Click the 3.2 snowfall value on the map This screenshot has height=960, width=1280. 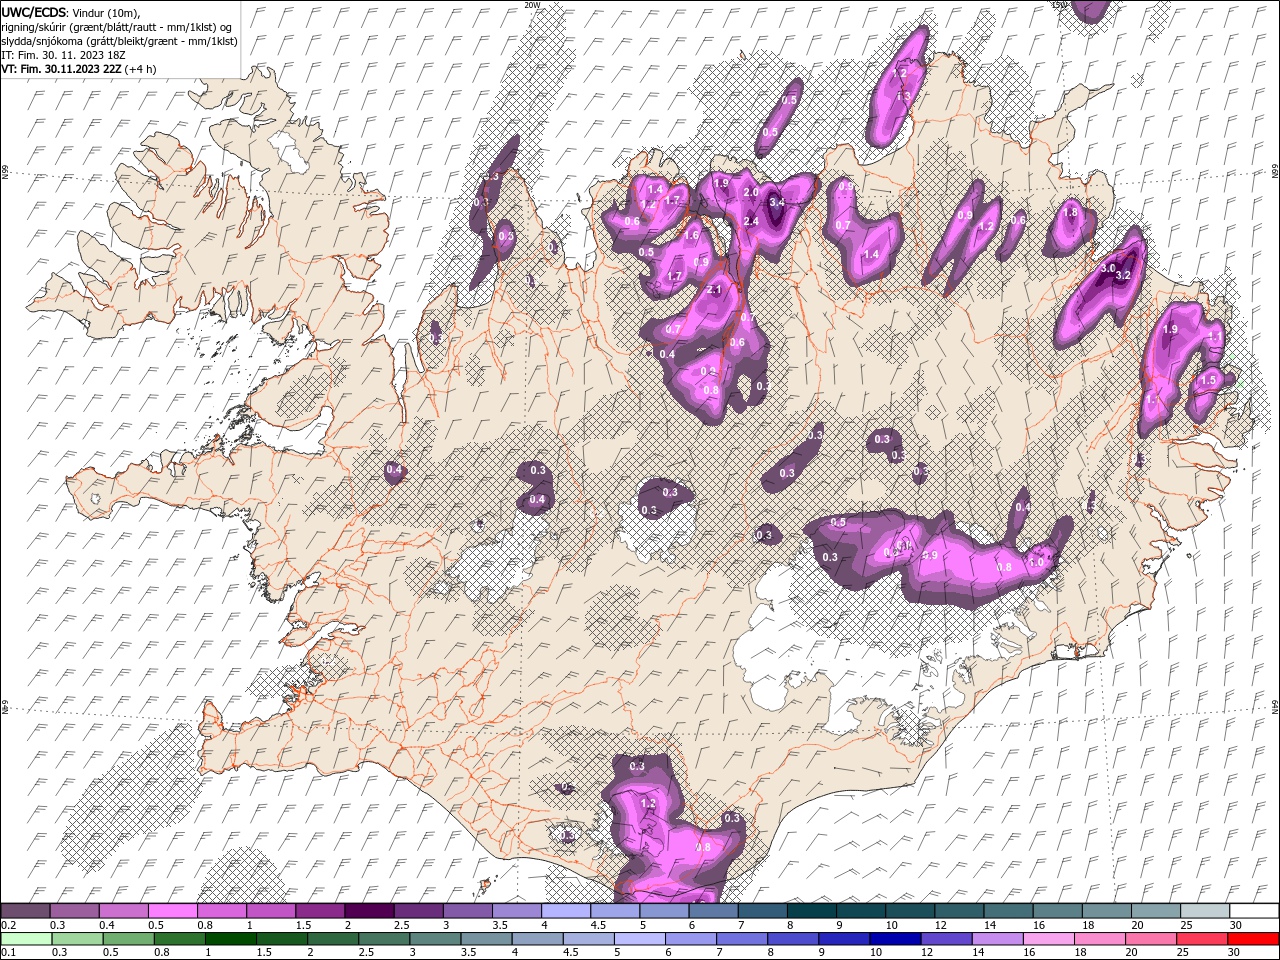click(x=1122, y=275)
